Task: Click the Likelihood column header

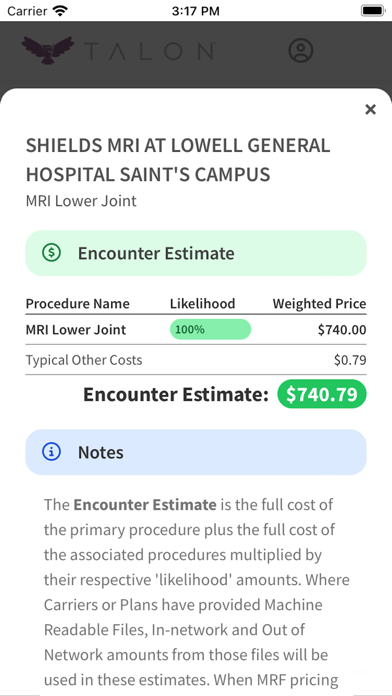Action: click(x=202, y=304)
